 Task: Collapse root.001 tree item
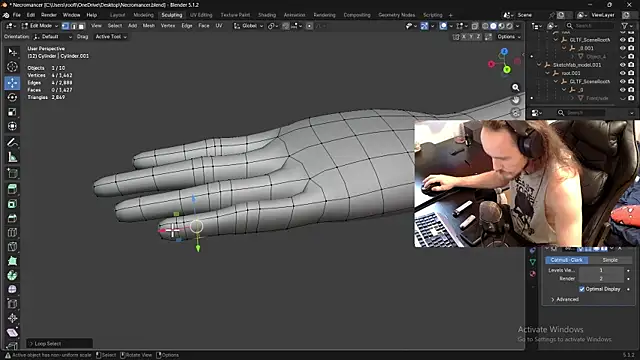coord(548,73)
